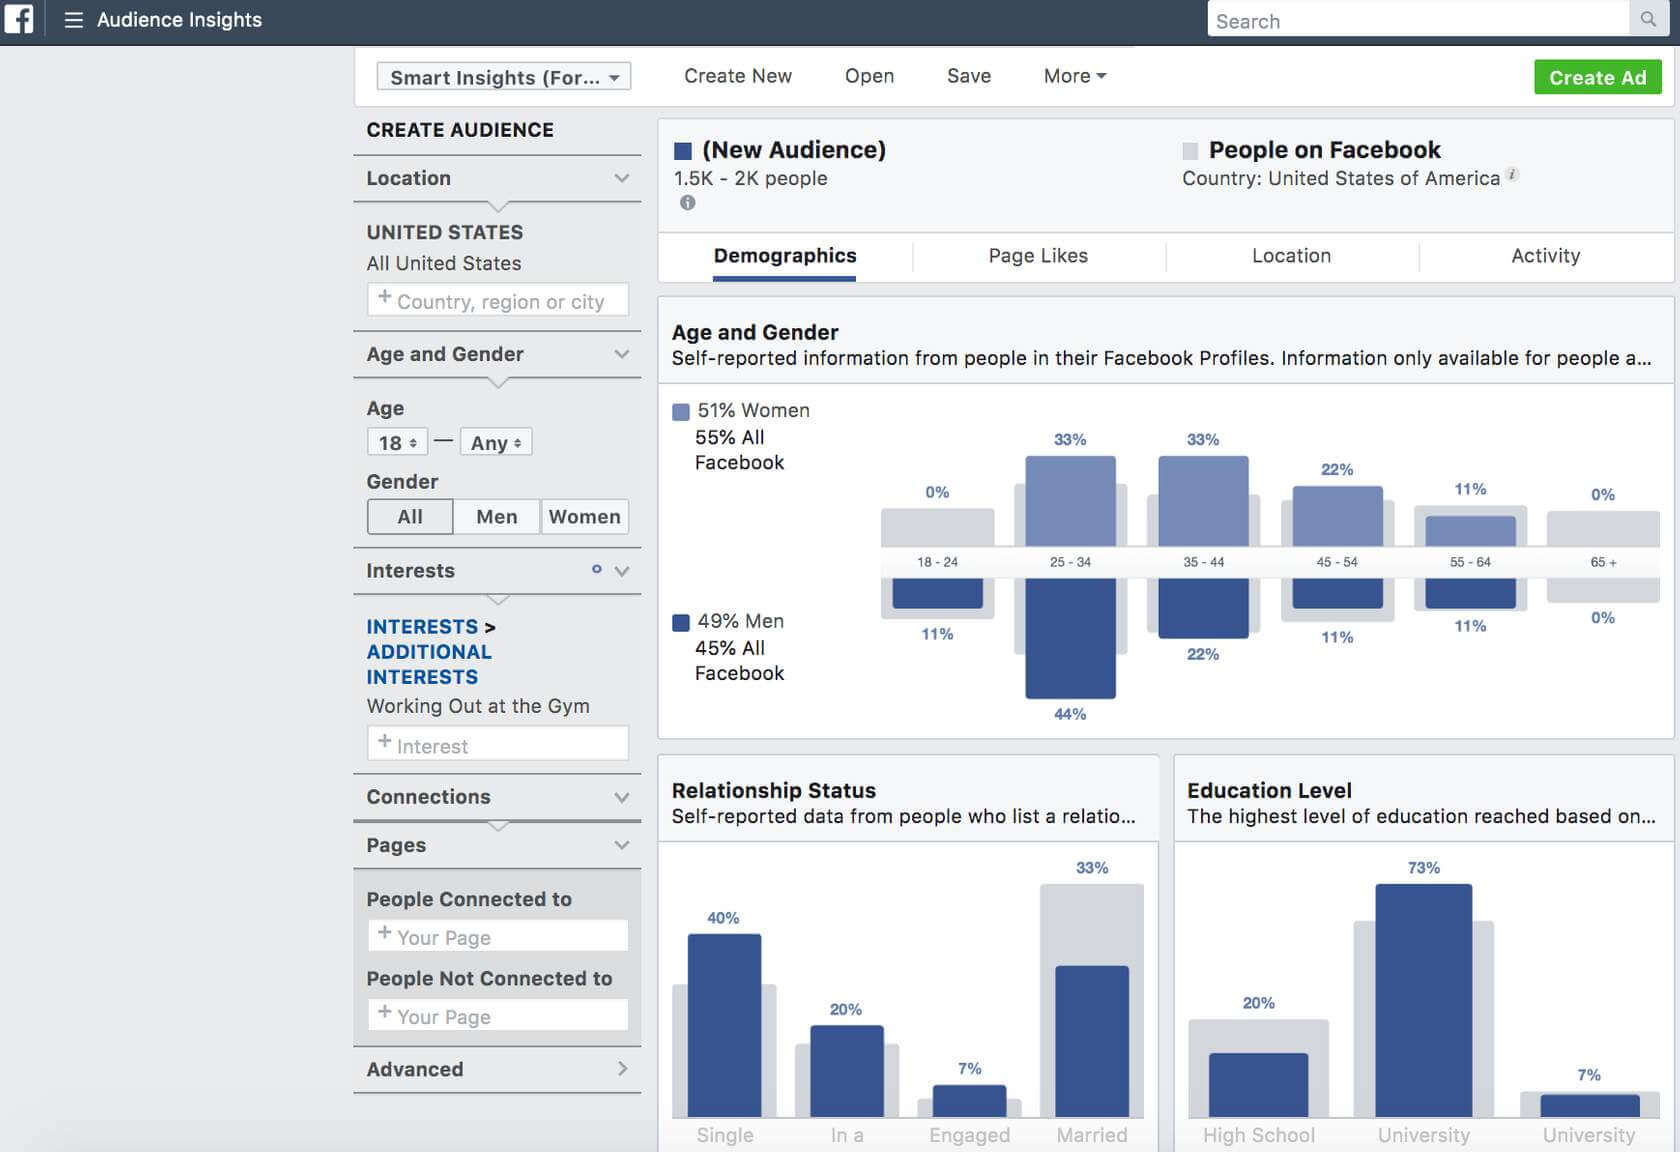1680x1152 pixels.
Task: Click the circle indicator next to Interests header
Action: (597, 569)
